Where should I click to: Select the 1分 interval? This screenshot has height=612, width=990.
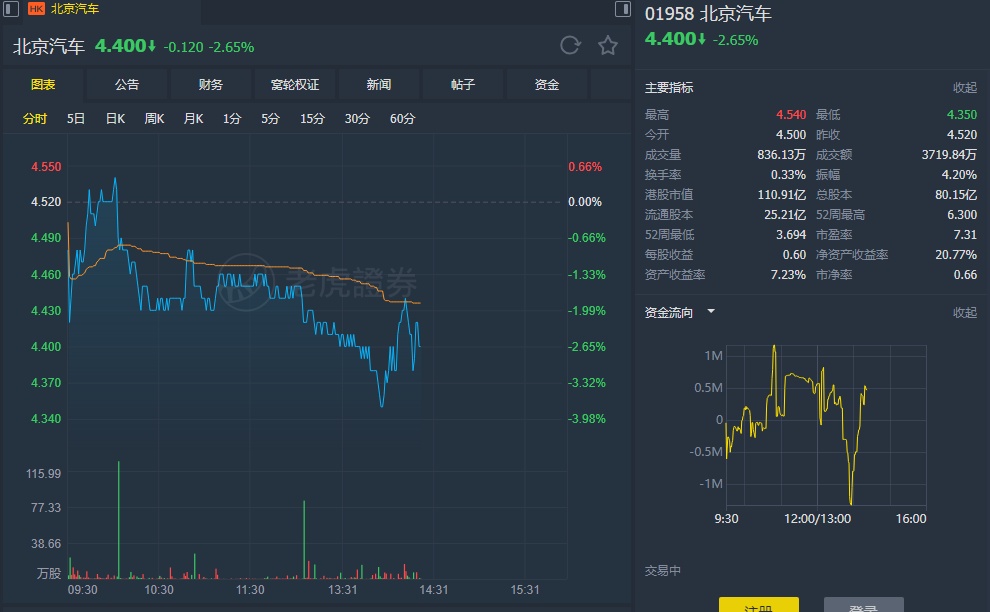coord(232,119)
